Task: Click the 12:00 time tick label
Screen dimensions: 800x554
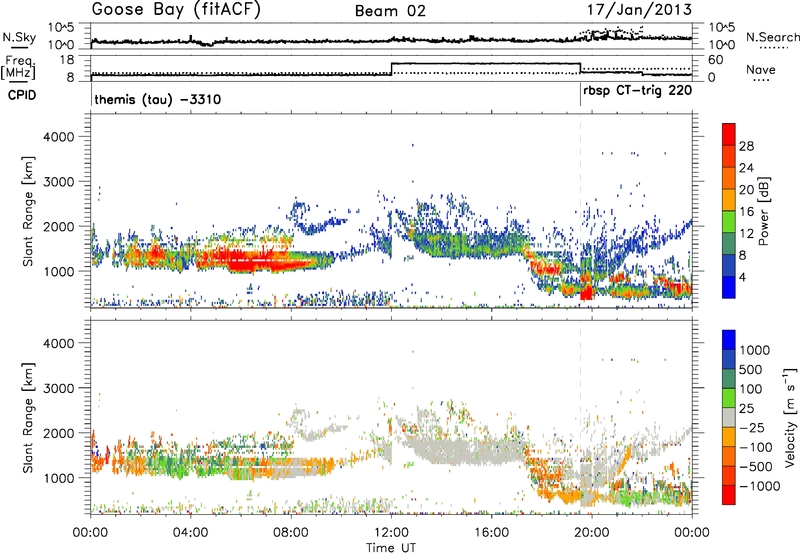Action: tap(391, 533)
